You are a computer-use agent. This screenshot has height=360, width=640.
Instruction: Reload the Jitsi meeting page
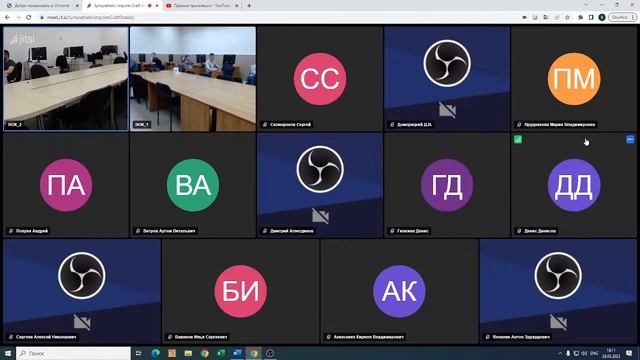point(29,18)
